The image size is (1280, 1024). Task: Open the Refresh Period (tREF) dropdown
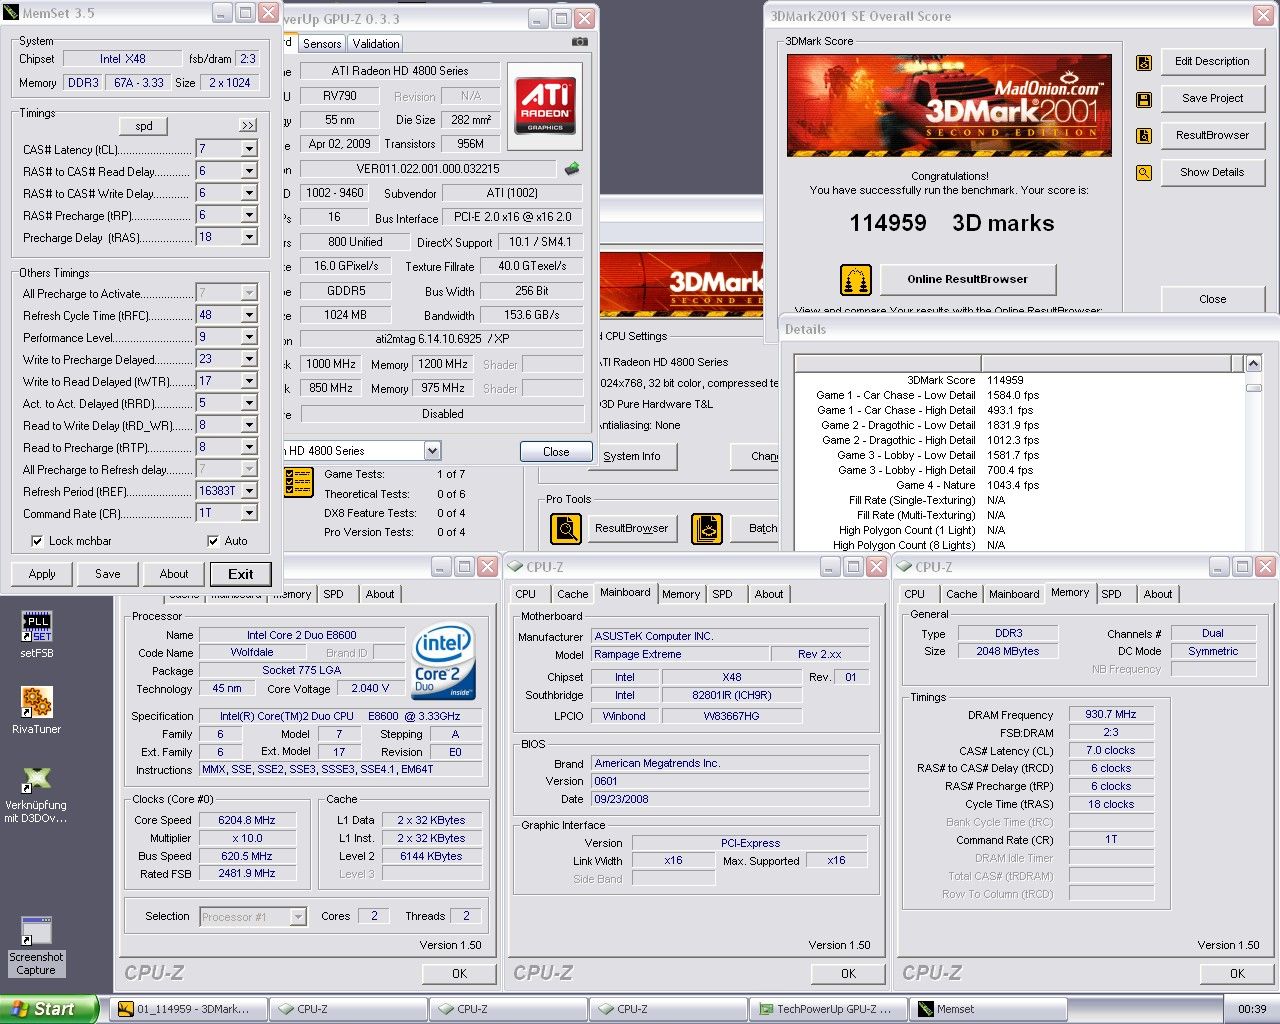(x=249, y=491)
